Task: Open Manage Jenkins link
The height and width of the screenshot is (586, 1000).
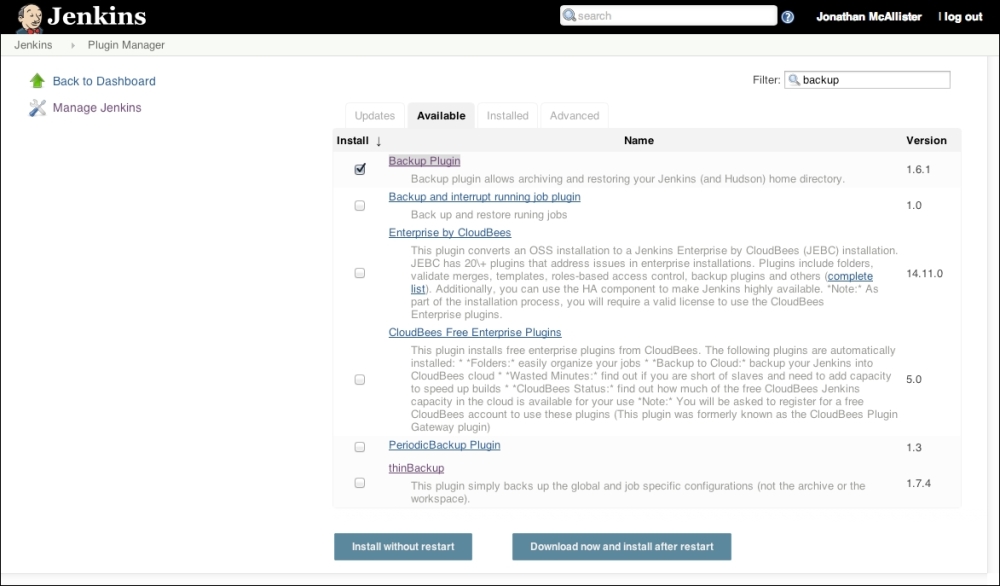Action: tap(97, 108)
